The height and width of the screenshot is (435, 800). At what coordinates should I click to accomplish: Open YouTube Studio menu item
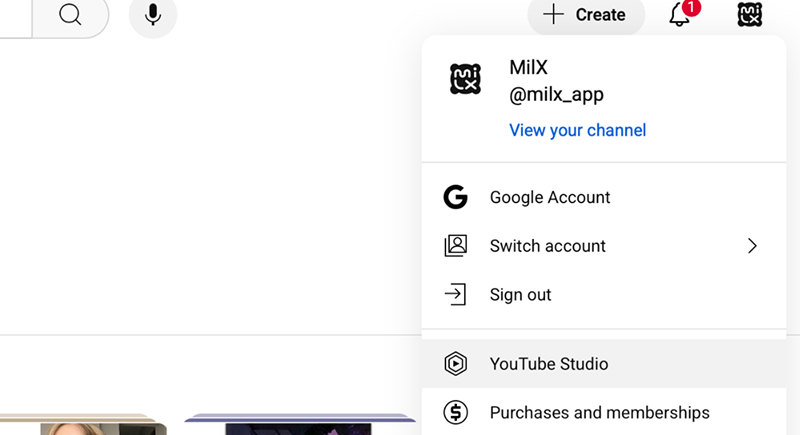(x=604, y=364)
